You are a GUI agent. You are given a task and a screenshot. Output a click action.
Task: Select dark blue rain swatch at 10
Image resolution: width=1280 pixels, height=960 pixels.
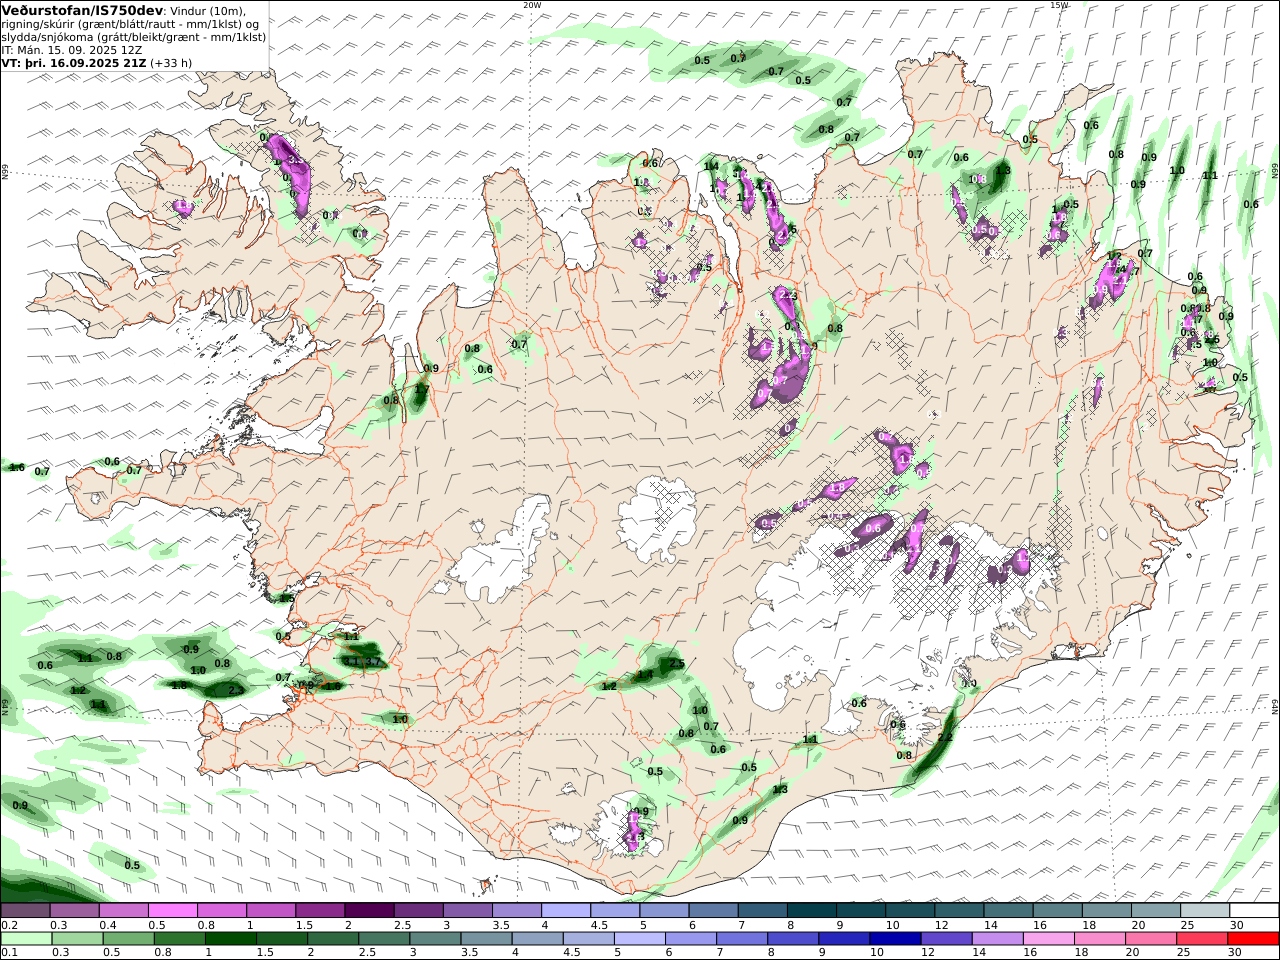894,939
